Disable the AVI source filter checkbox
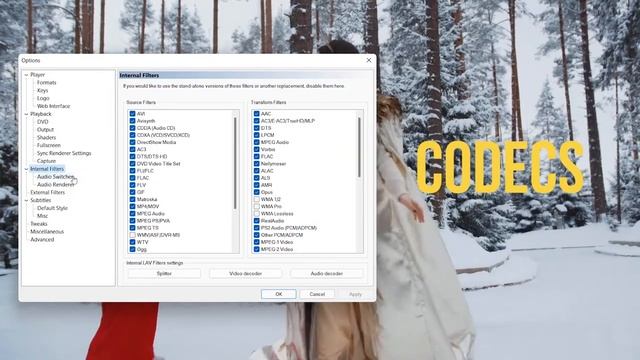 [x=132, y=114]
